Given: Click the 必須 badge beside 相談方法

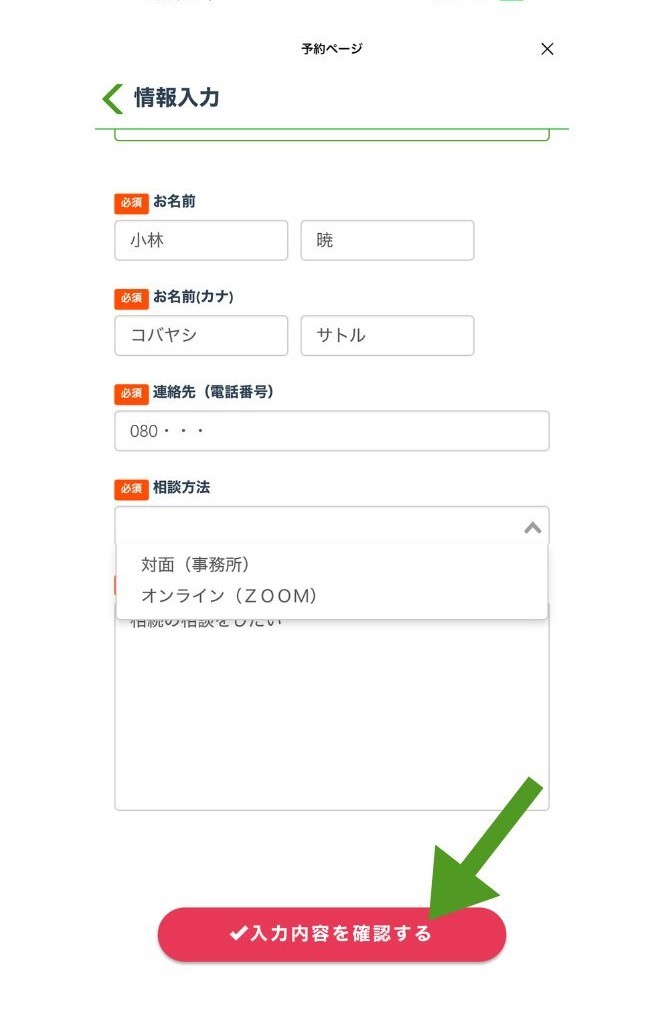Looking at the screenshot, I should [131, 488].
